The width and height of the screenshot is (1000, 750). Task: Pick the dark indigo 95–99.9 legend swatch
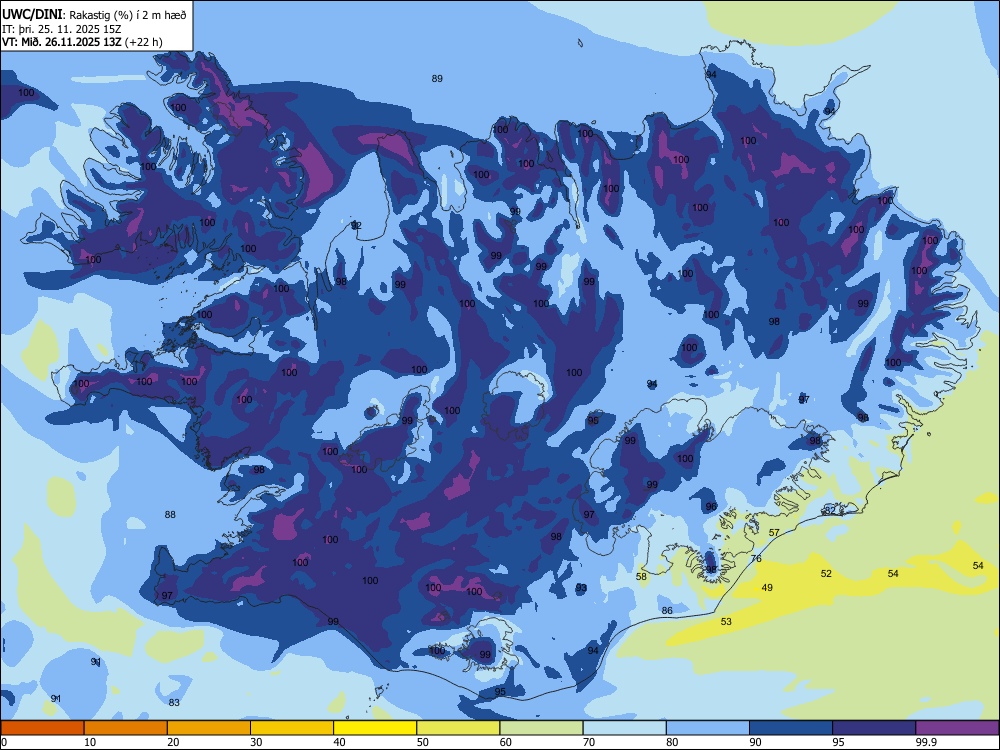pos(874,728)
